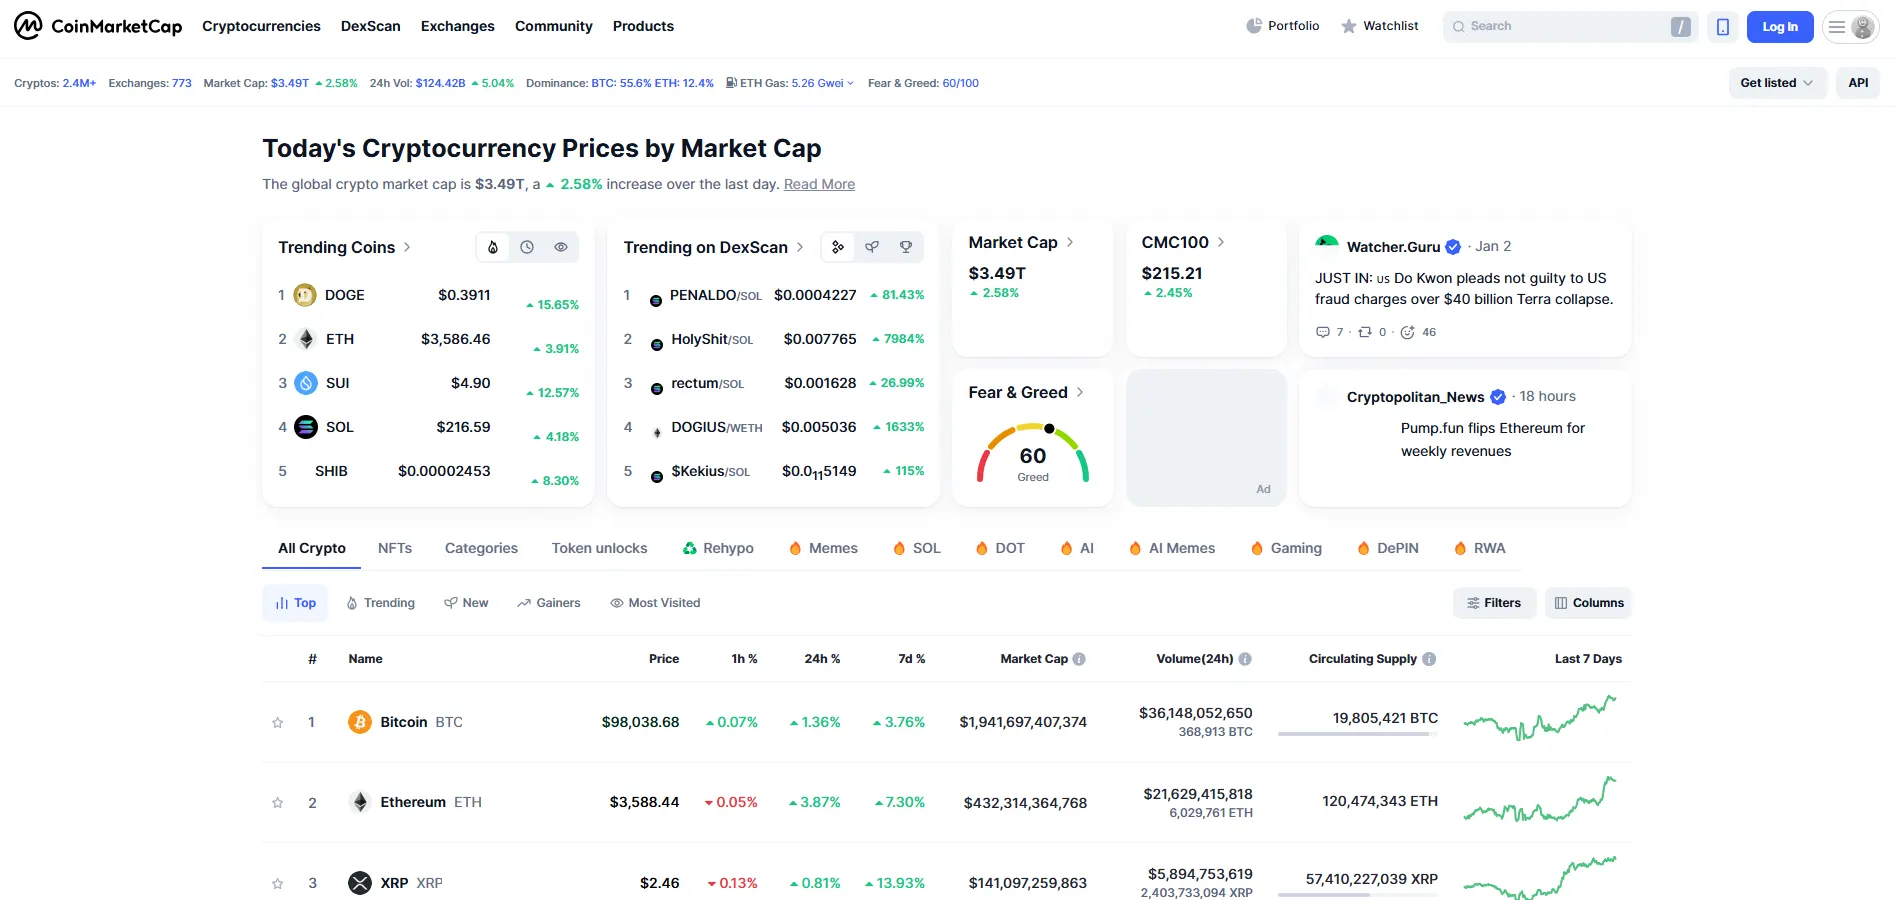Follow the Read More link
The image size is (1896, 900).
coord(819,184)
